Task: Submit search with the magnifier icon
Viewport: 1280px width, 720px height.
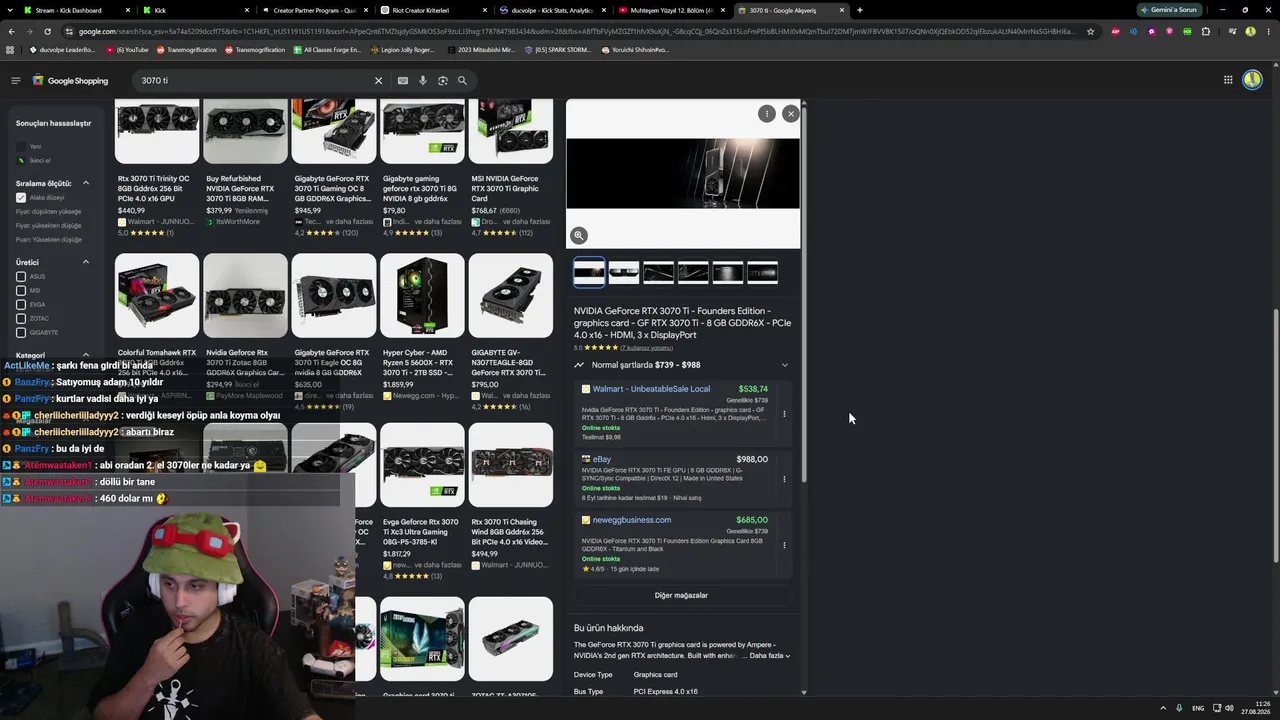Action: click(462, 80)
